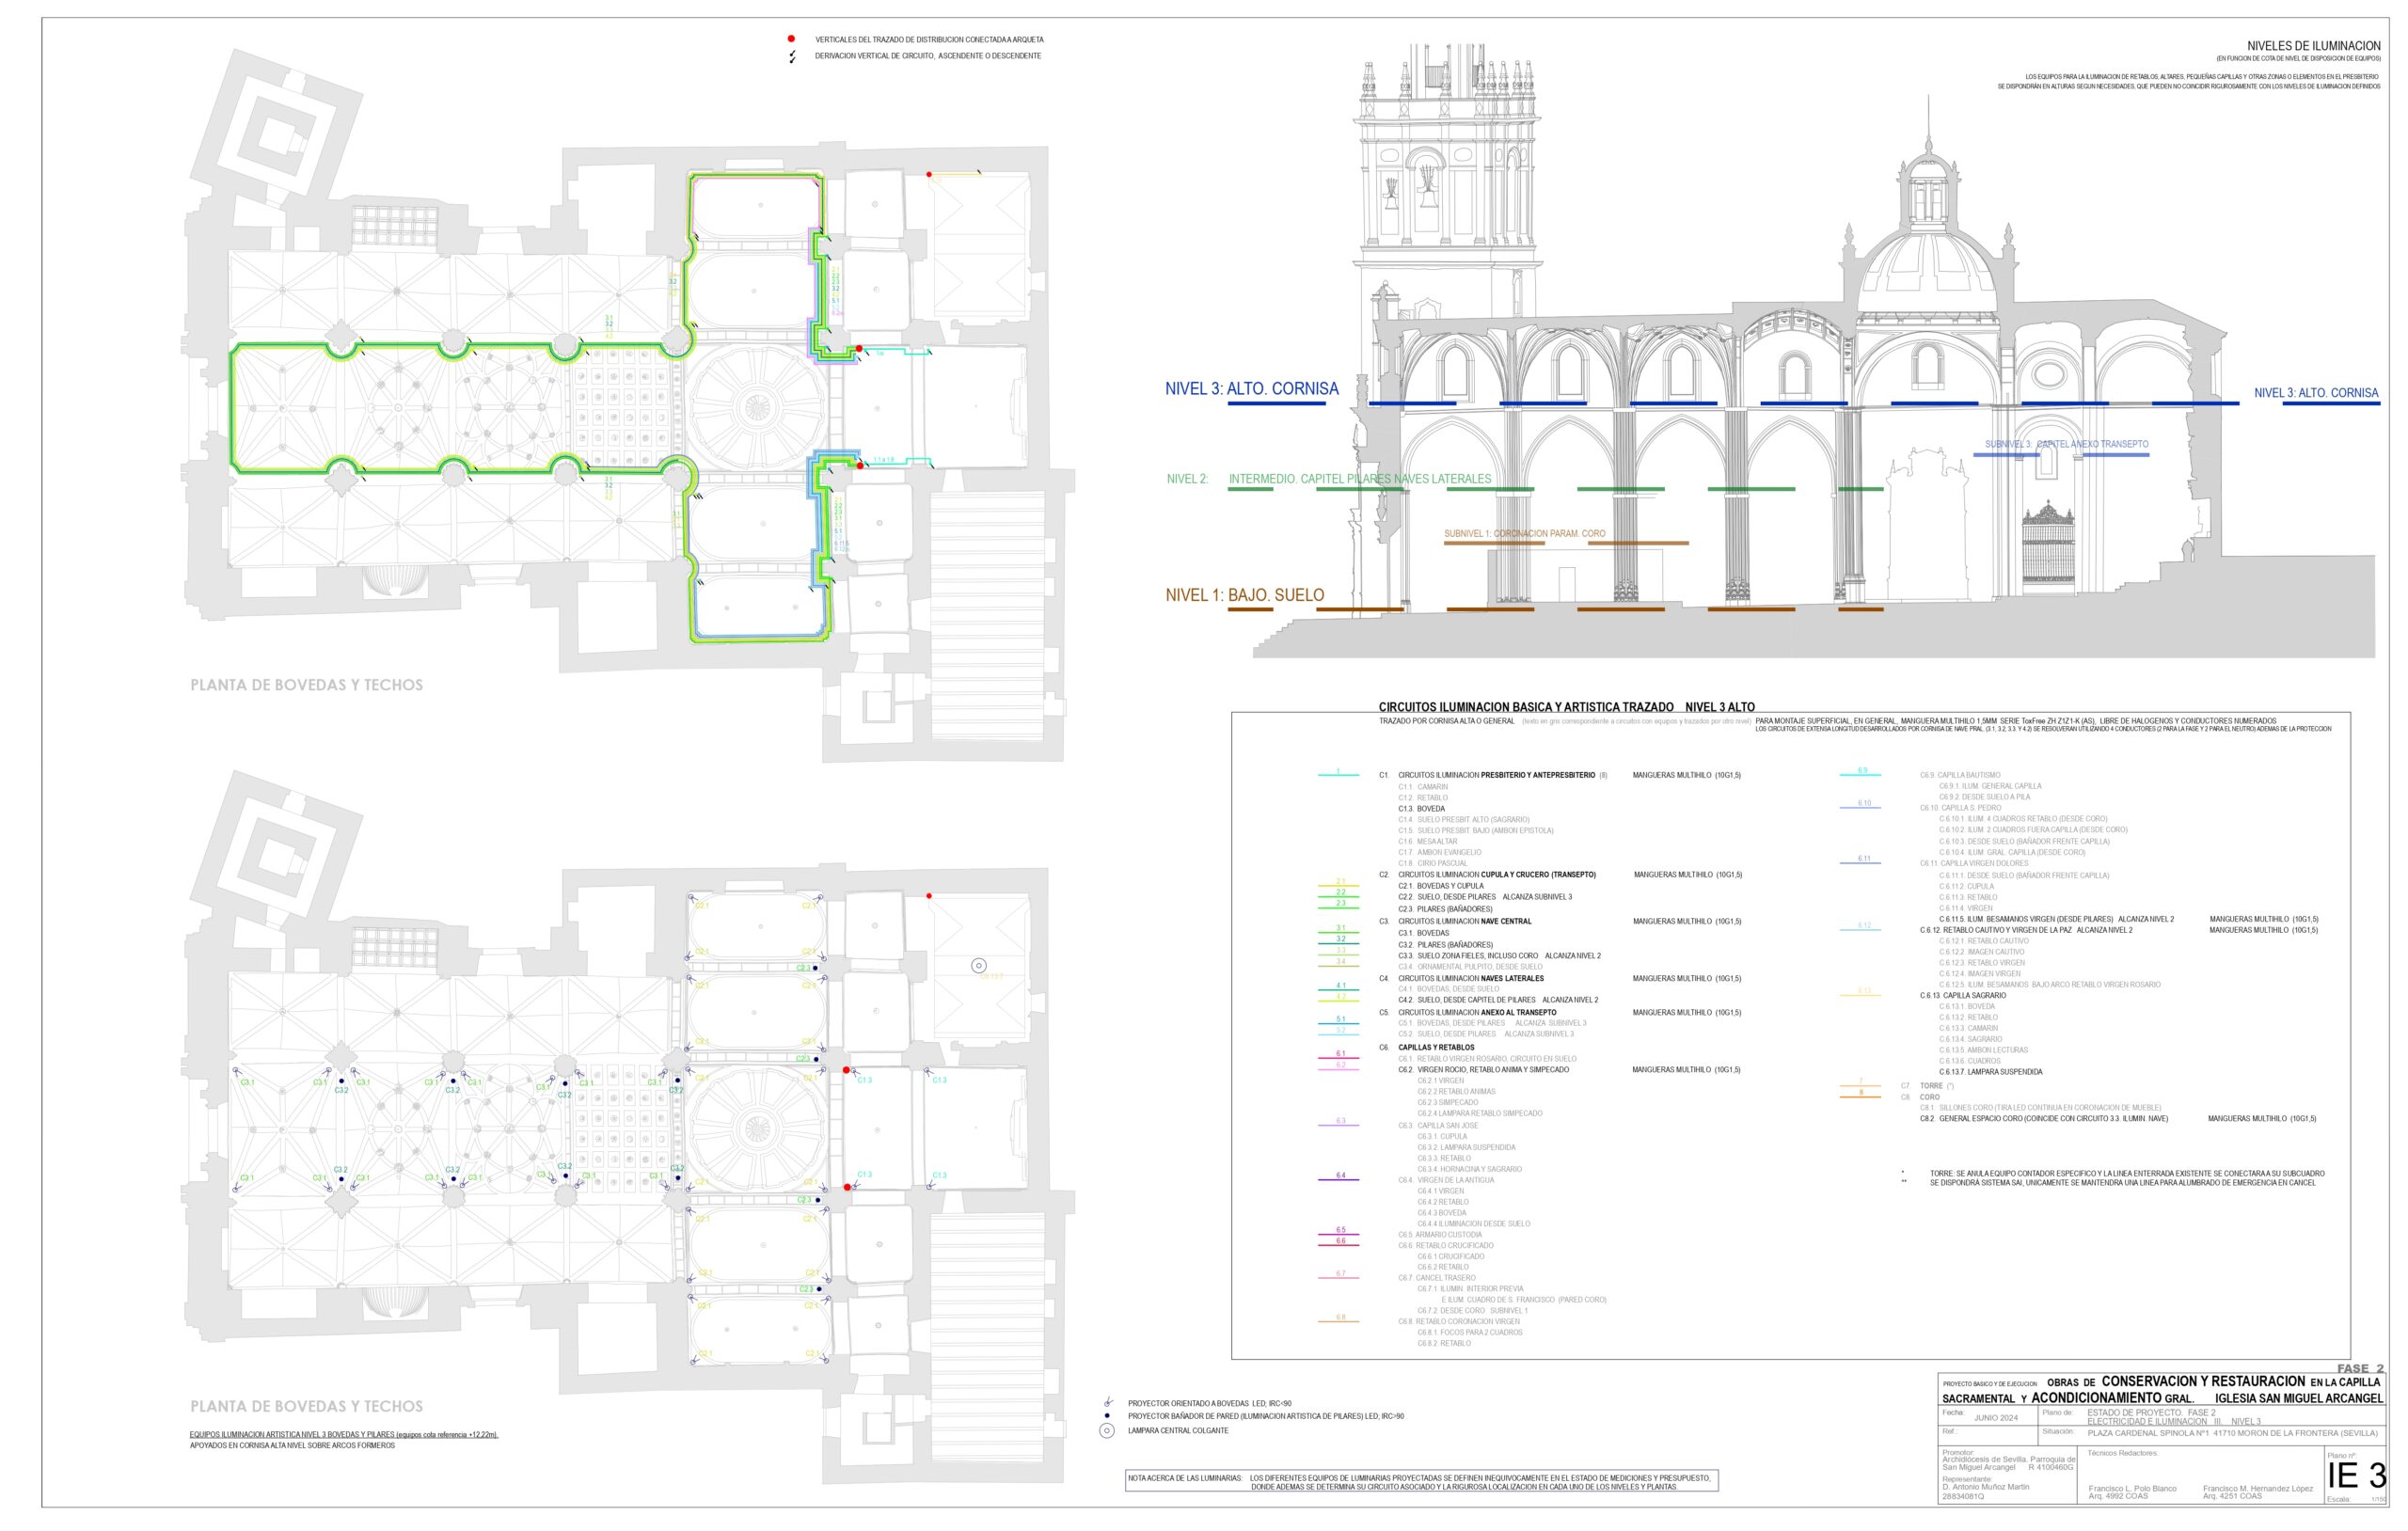
Task: Click the C1 'PRESBITERIO Y ANTEPRESBITERIO' circuit line
Action: coord(1502,775)
